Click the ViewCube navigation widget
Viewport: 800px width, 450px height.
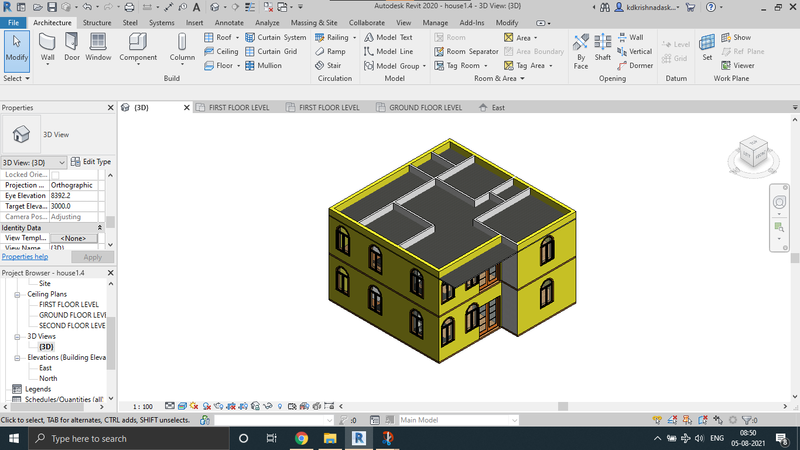pyautogui.click(x=754, y=154)
